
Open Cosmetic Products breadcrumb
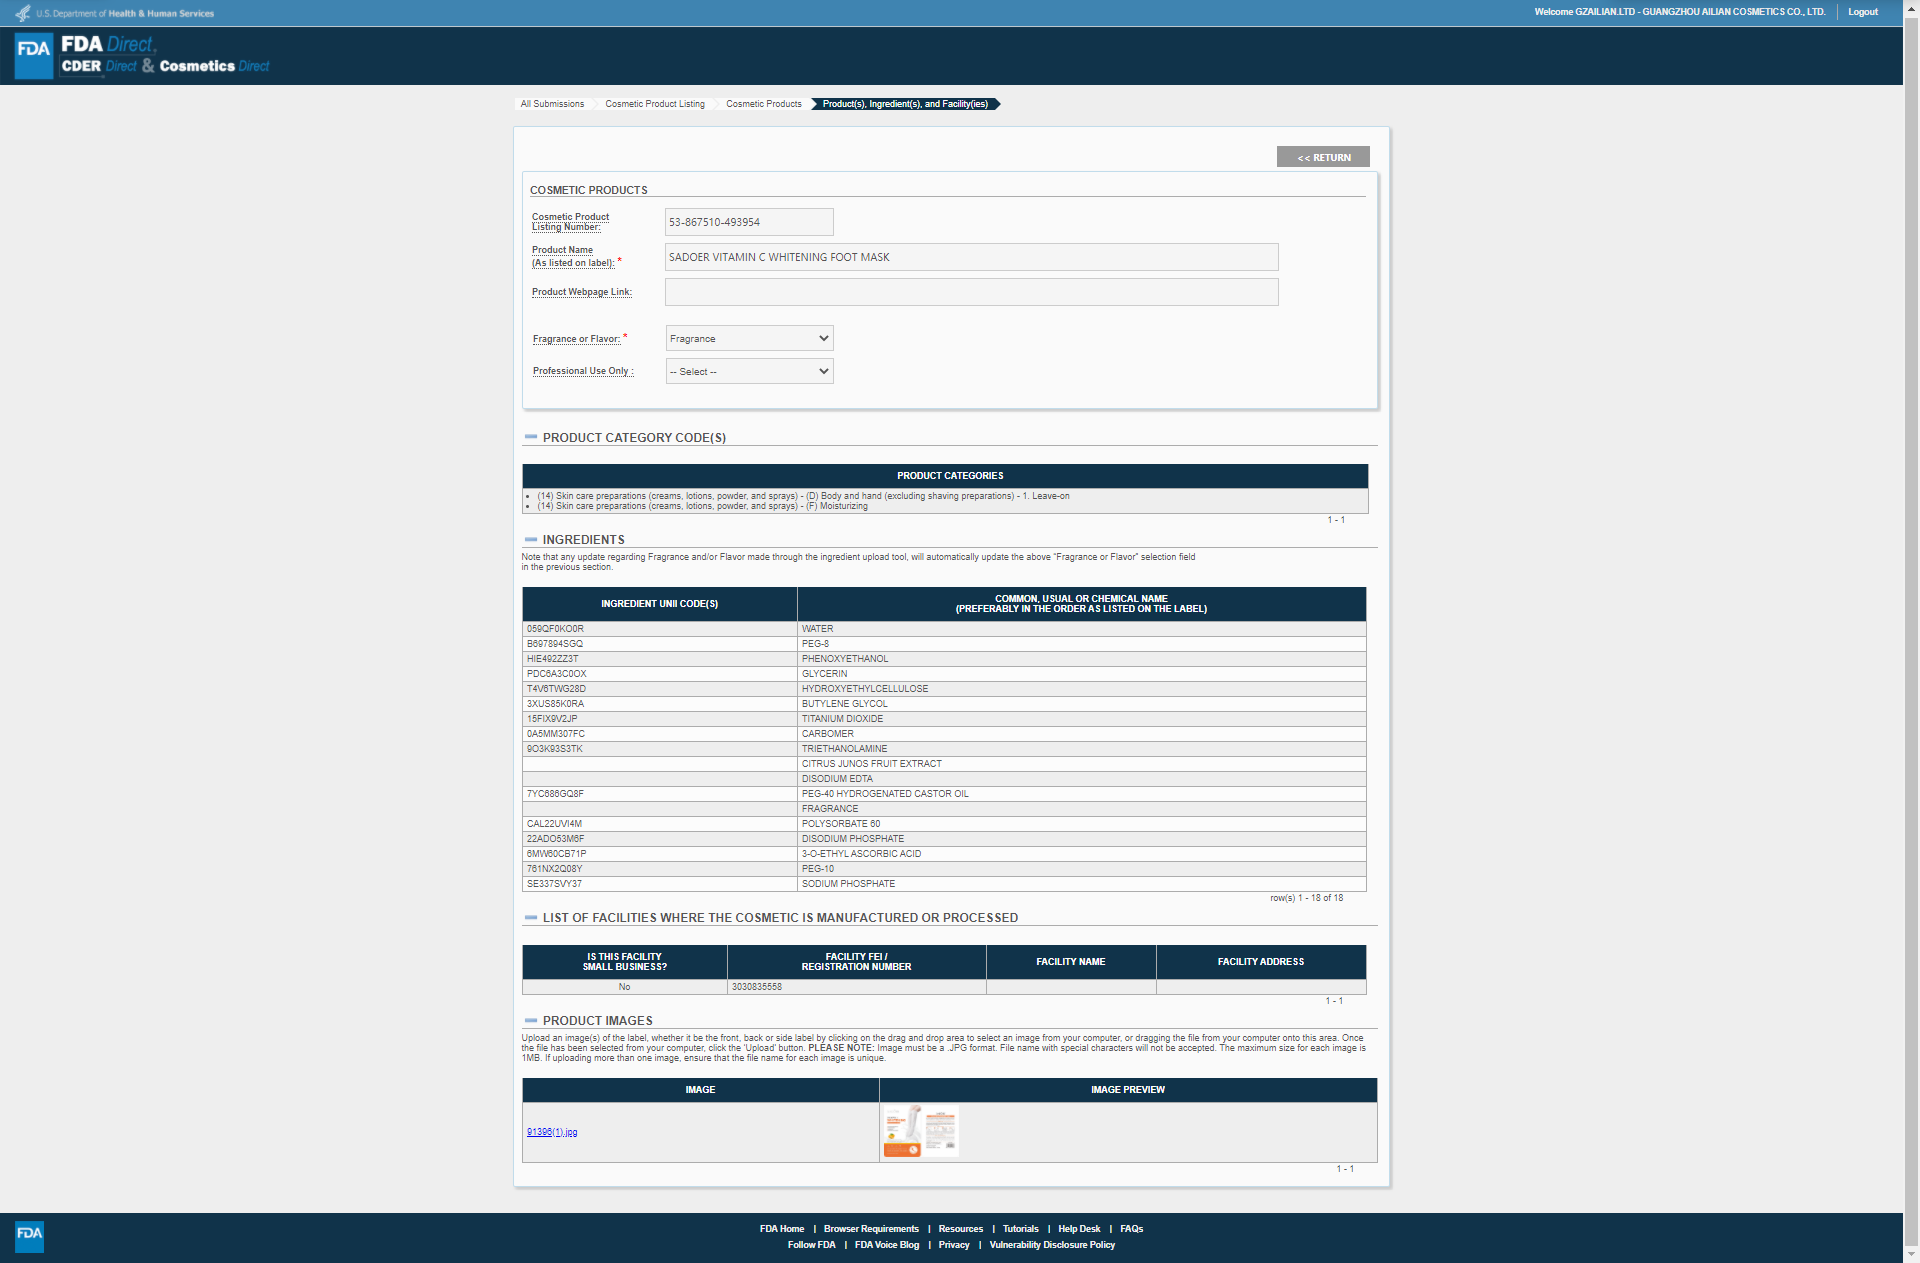click(764, 104)
